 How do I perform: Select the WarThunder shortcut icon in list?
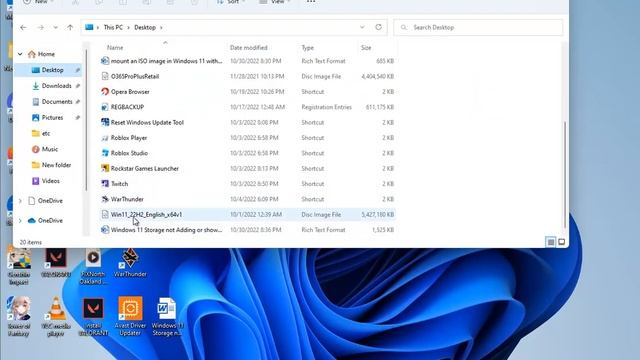click(105, 199)
